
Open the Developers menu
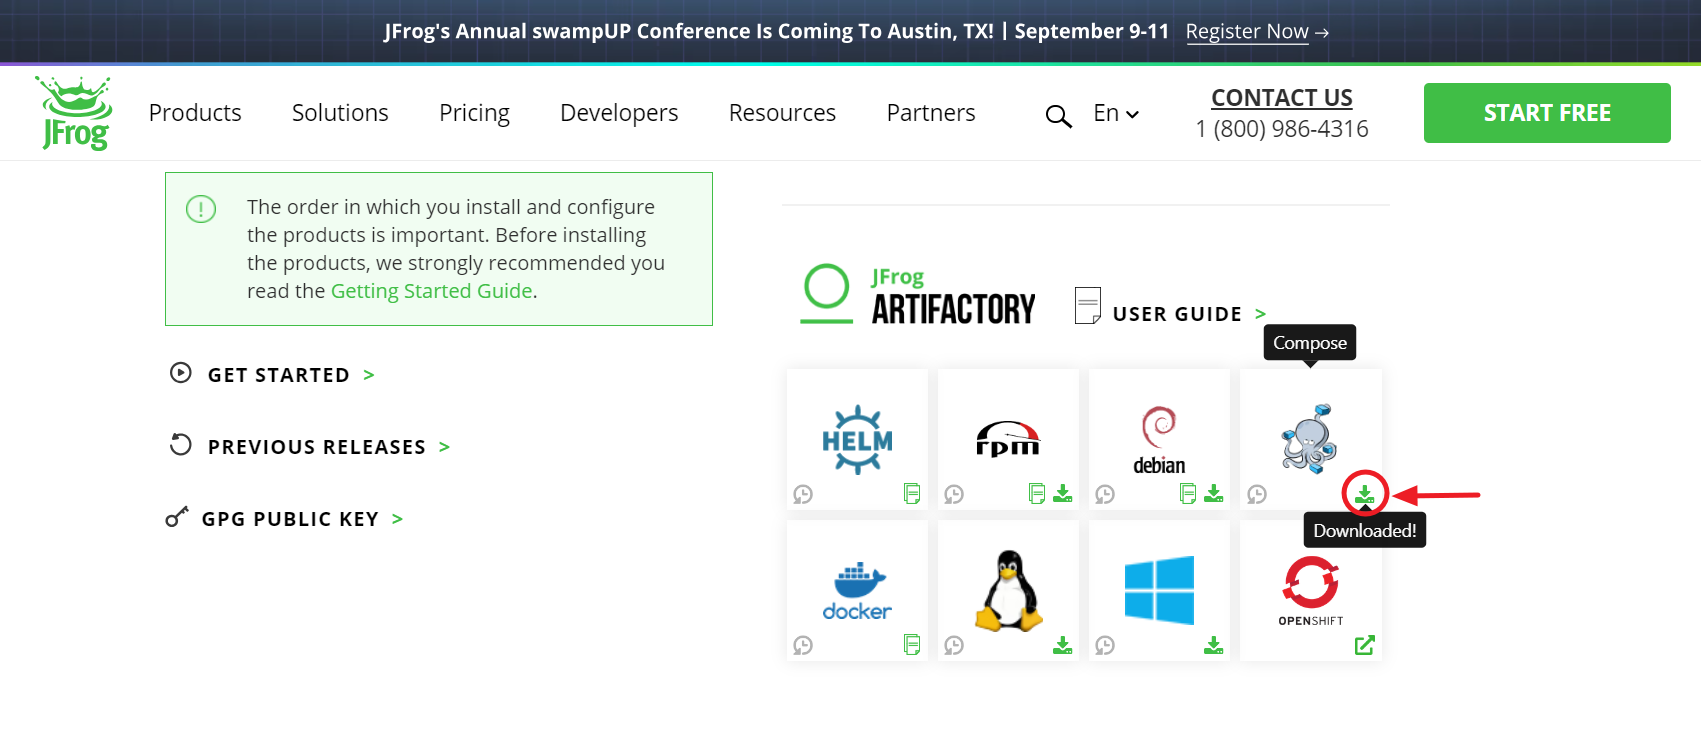[619, 113]
